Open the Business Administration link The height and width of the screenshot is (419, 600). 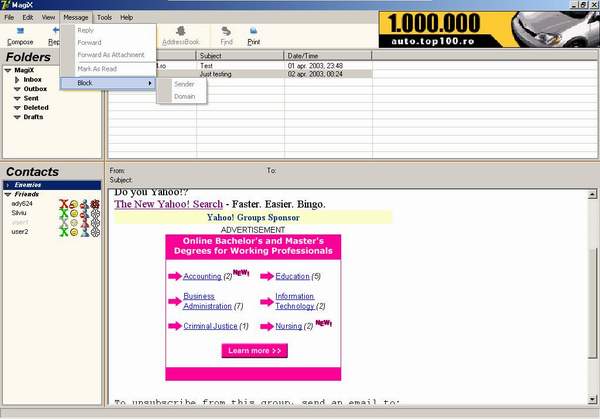207,301
